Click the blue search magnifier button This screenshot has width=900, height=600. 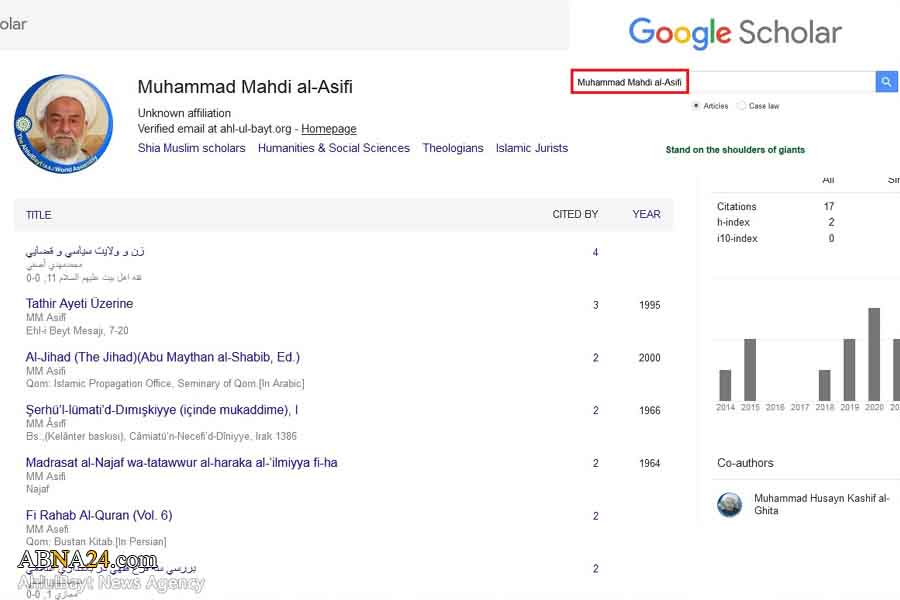coord(886,82)
